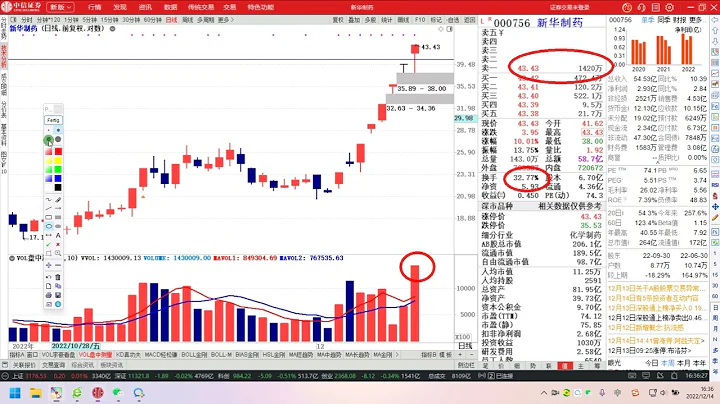The width and height of the screenshot is (720, 404).
Task: Toggle the 自选 watchlist button
Action: (x=453, y=20)
